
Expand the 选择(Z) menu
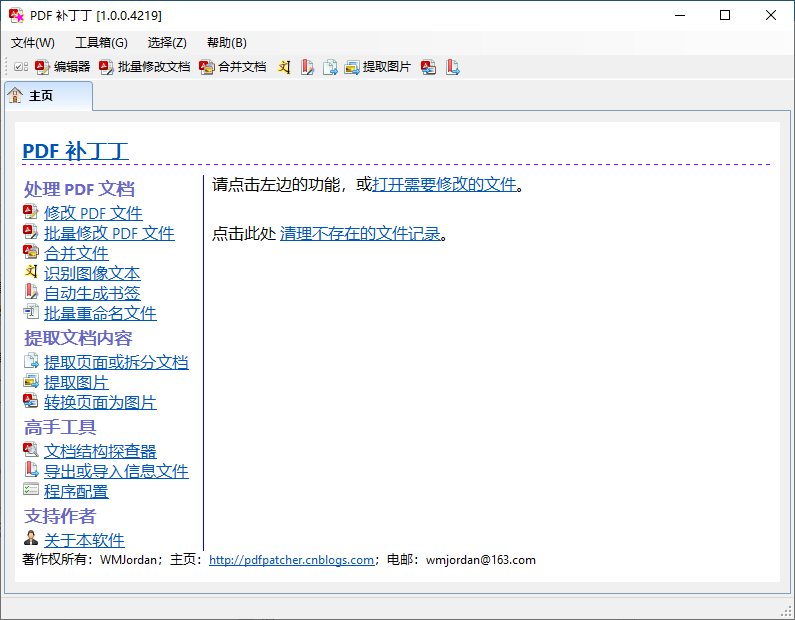click(167, 42)
